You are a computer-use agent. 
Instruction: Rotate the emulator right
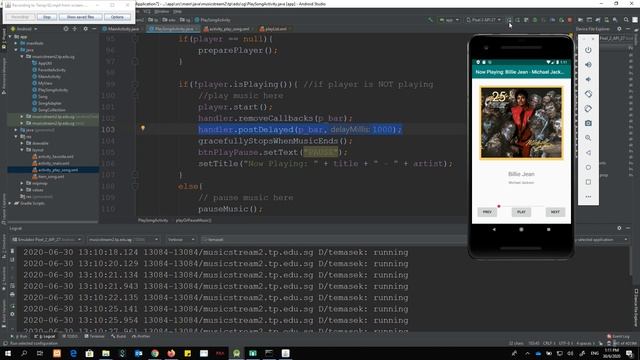(x=588, y=109)
